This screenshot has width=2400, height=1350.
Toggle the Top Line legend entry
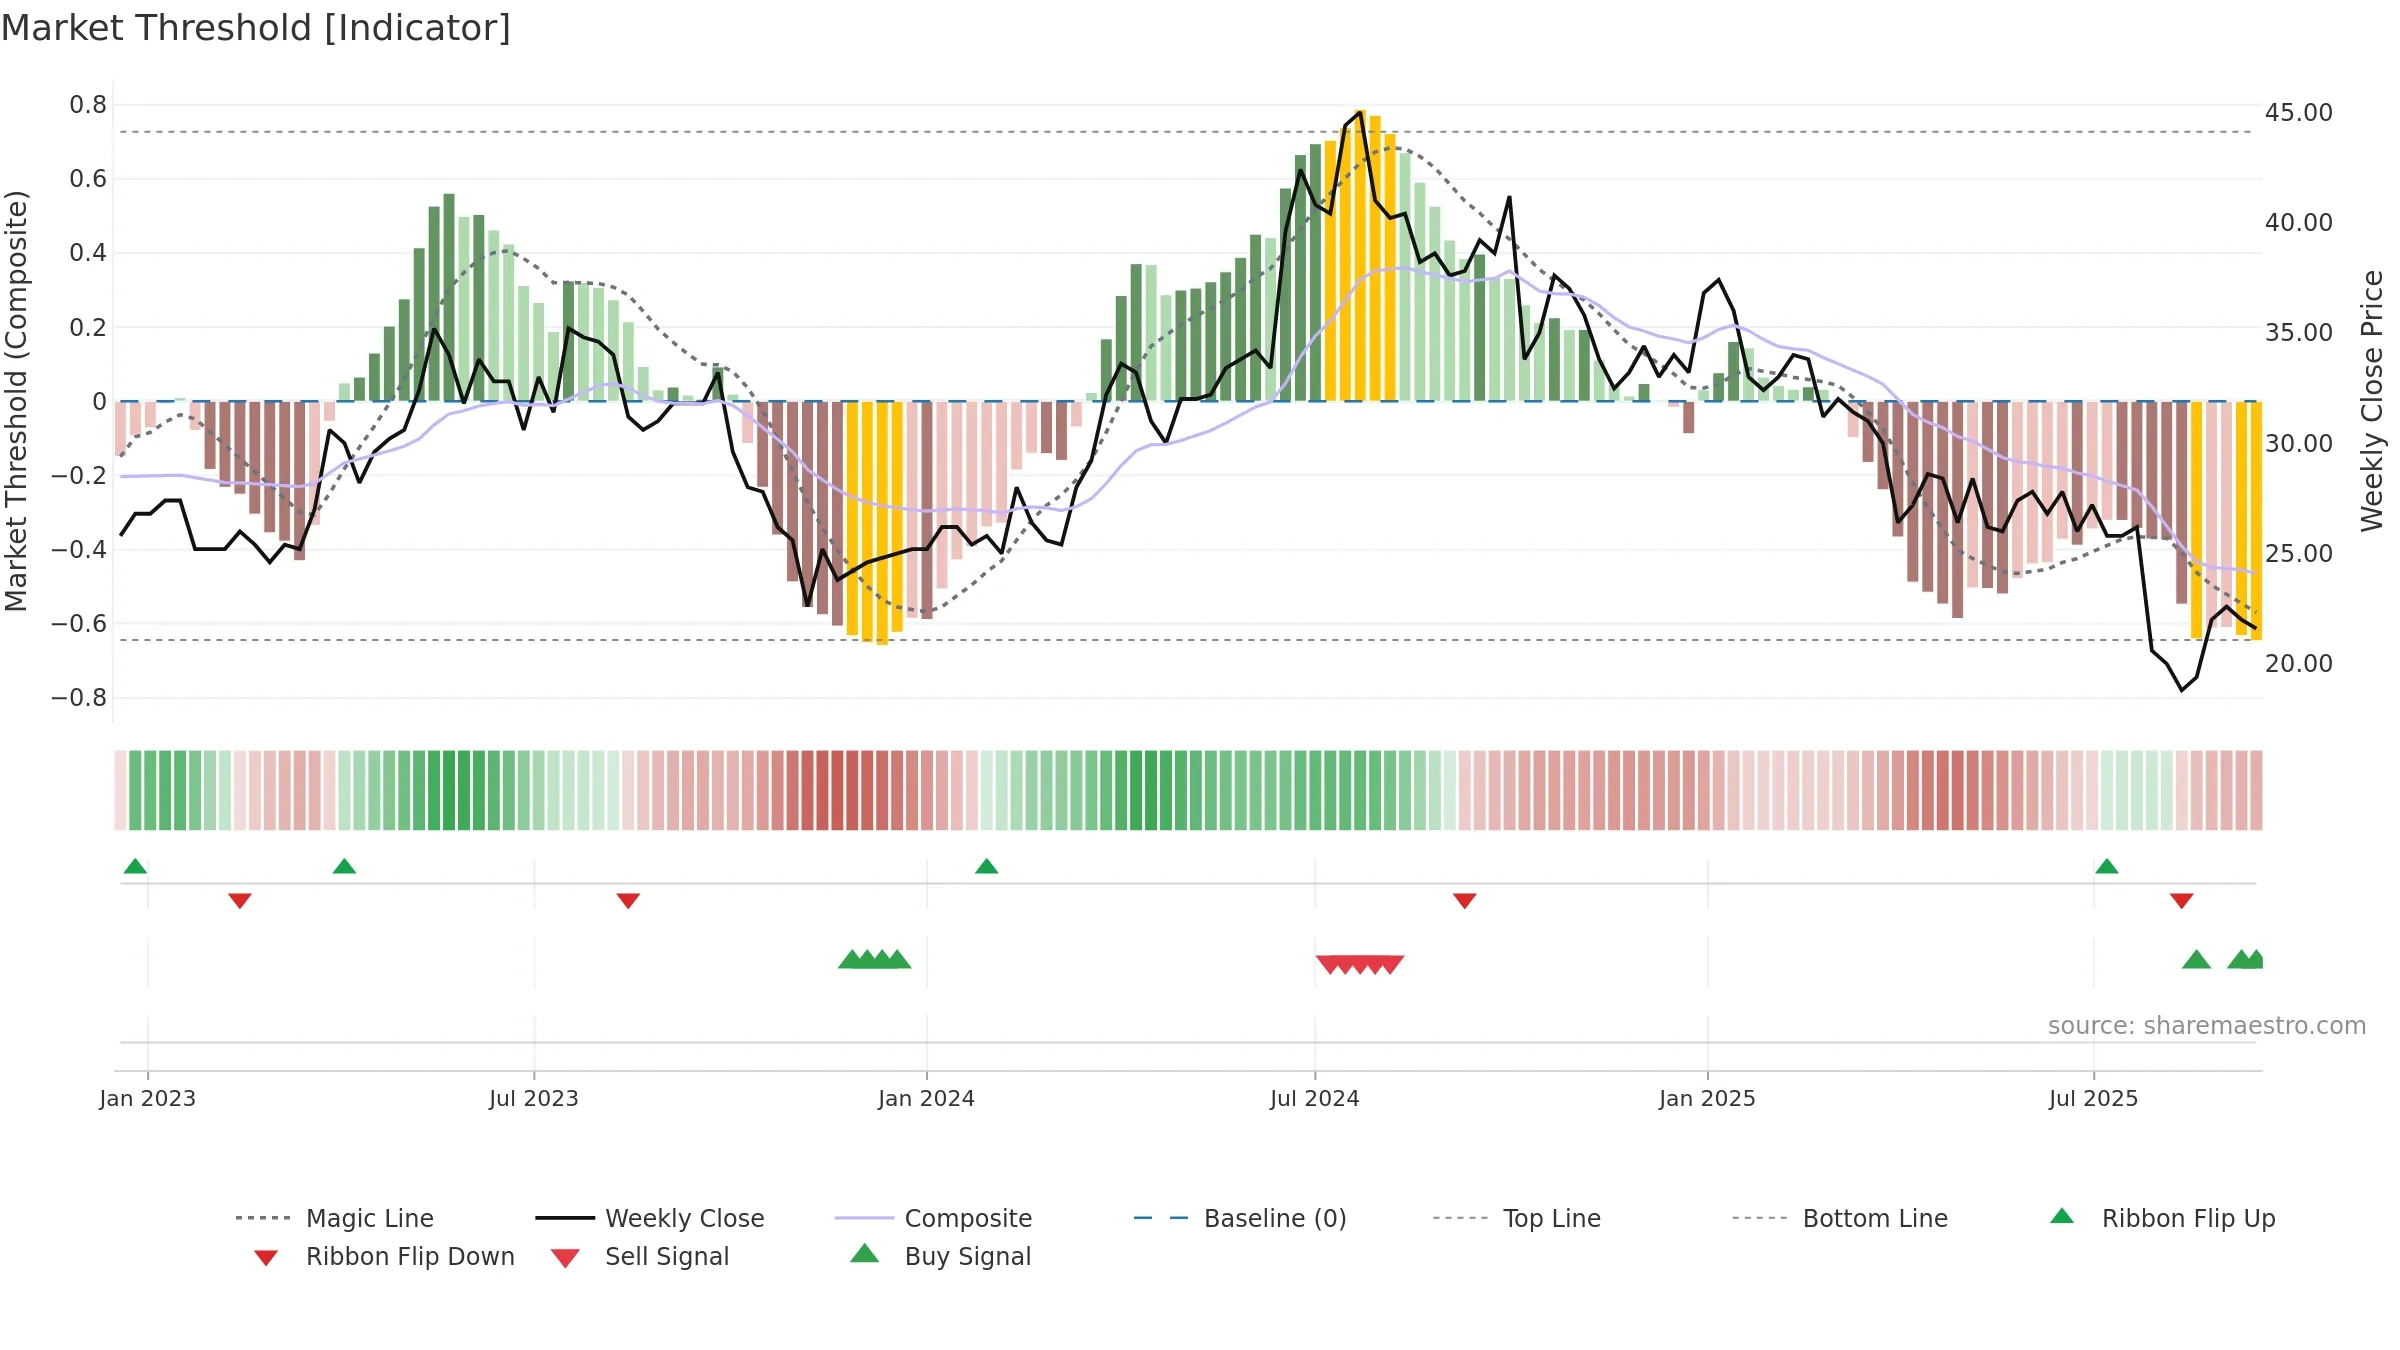pyautogui.click(x=1516, y=1218)
